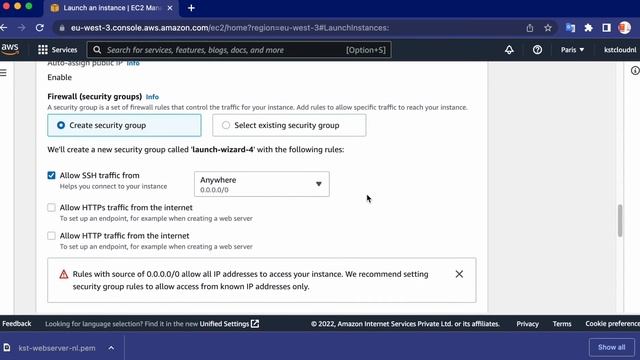This screenshot has height=360, width=640.
Task: Open the kstcloudnl account menu
Action: (620, 50)
